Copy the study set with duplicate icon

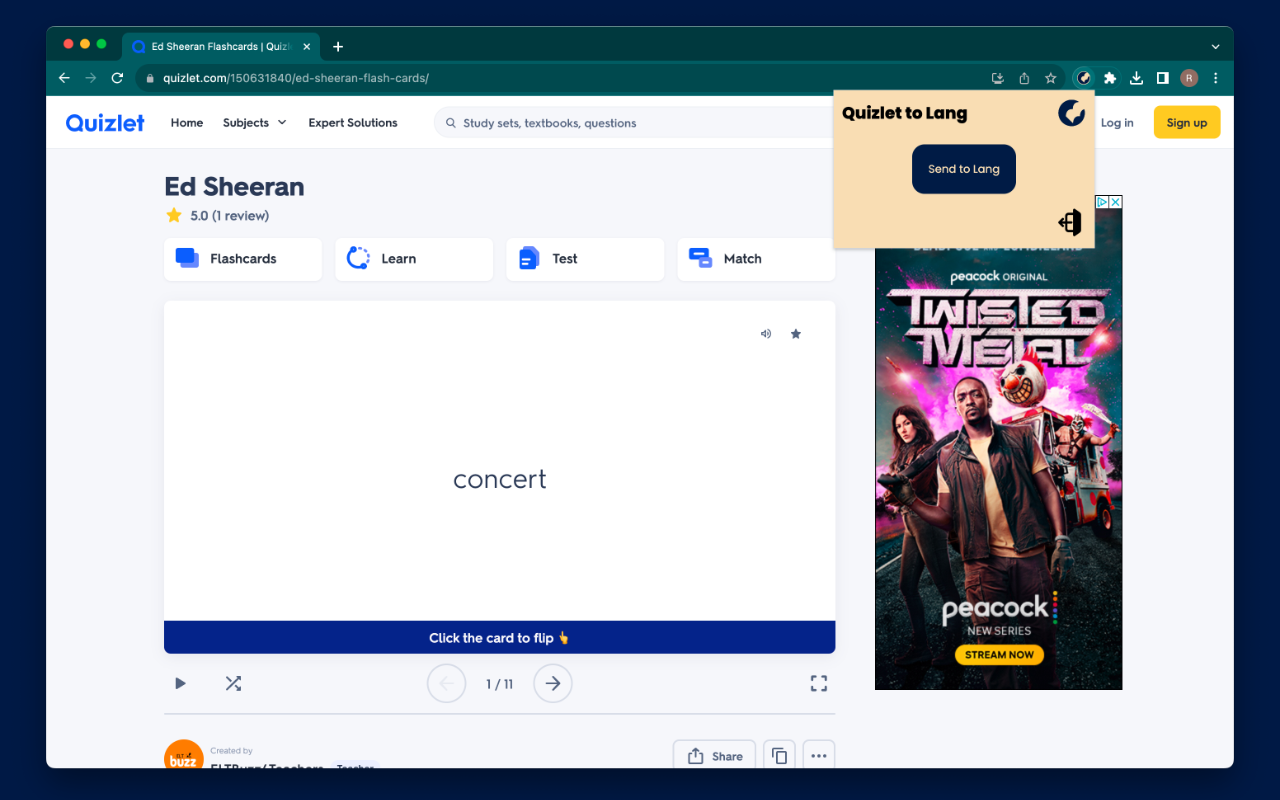(779, 755)
